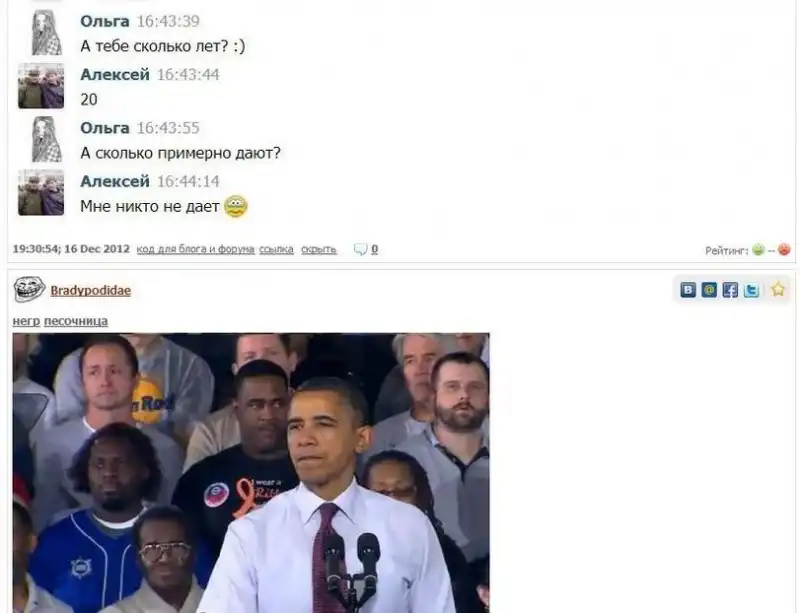Click the 'ссылка' permalink

[277, 249]
